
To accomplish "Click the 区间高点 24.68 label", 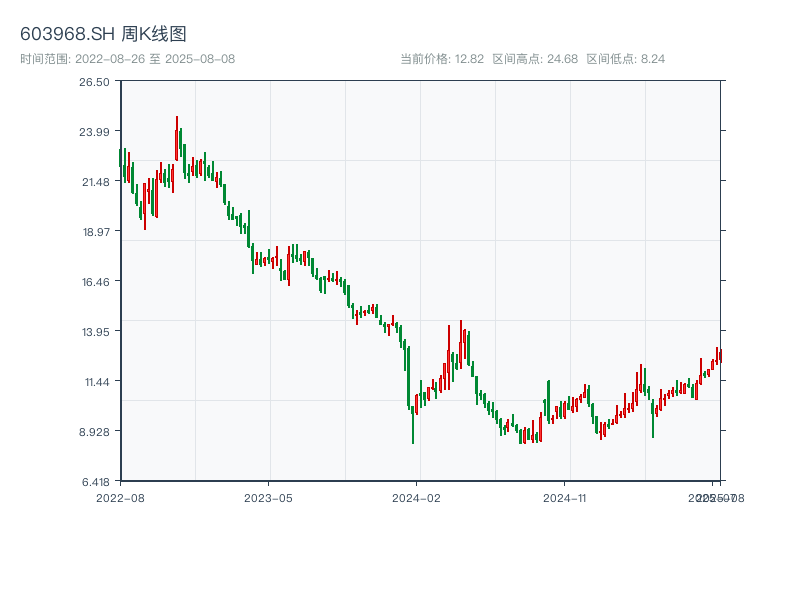I will pos(535,59).
